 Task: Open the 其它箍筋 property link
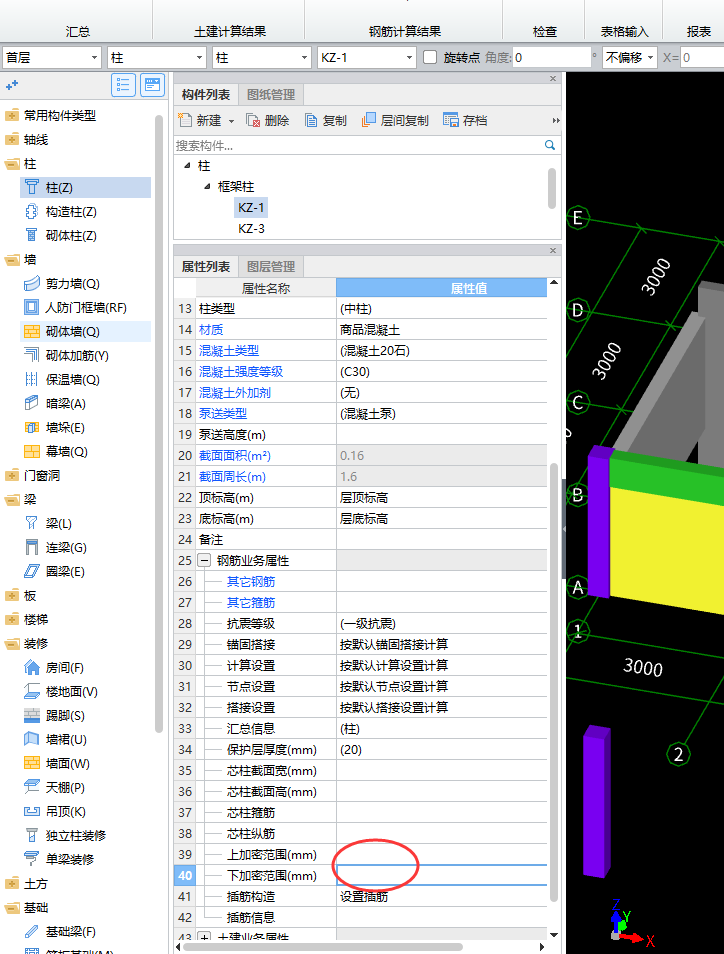pos(251,602)
